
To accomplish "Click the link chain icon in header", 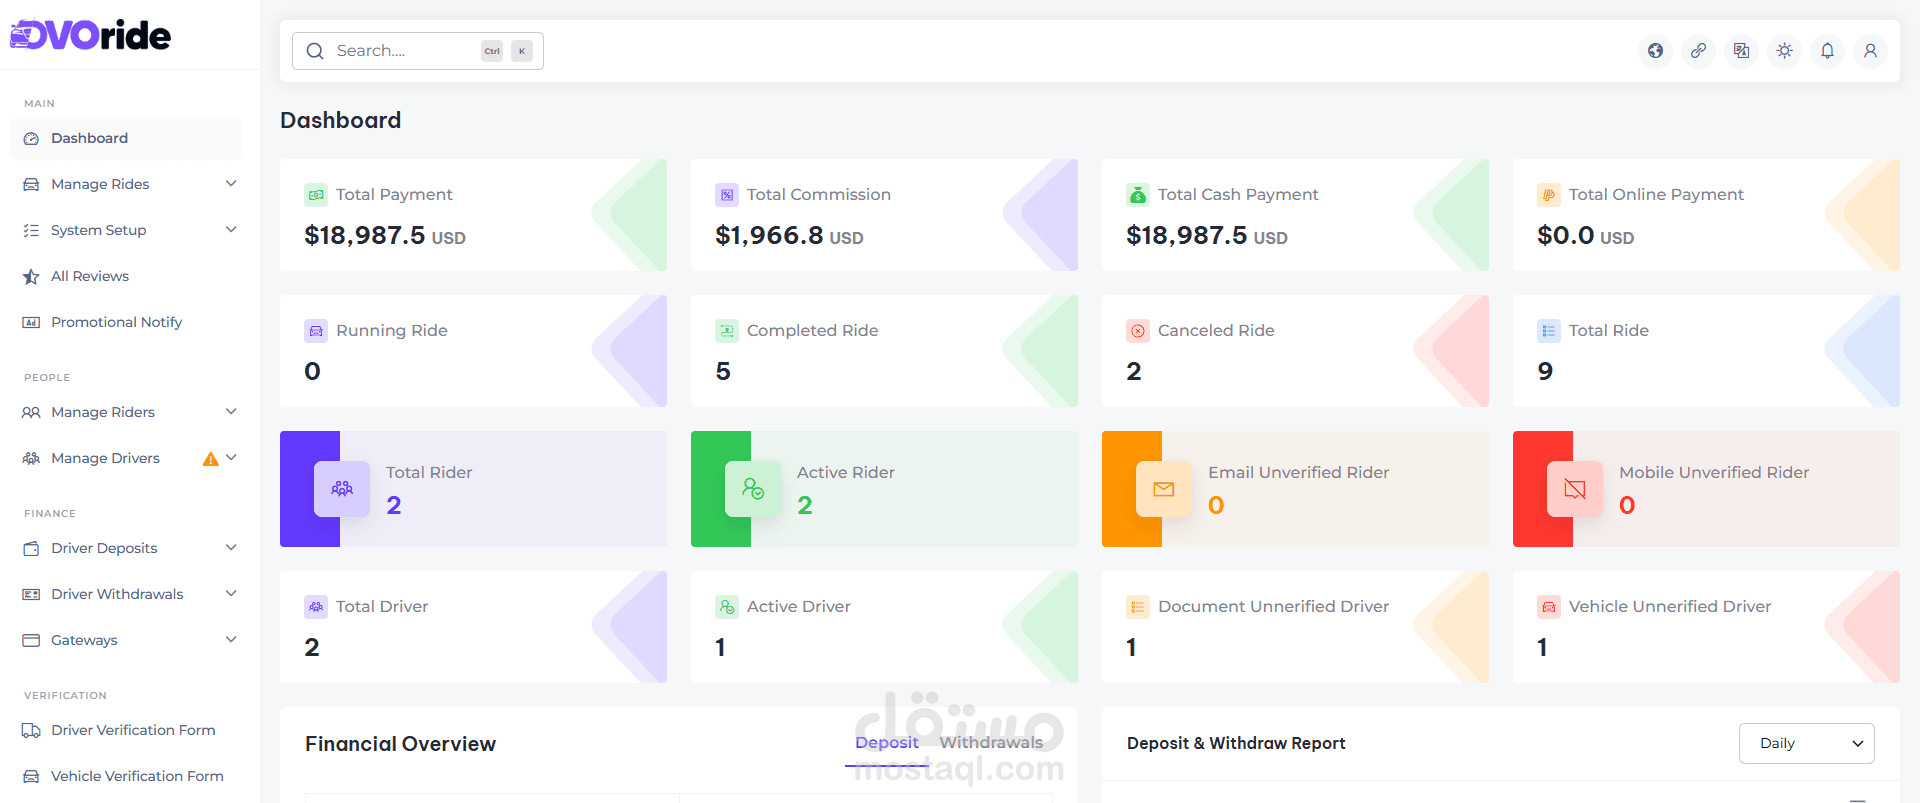I will tap(1699, 51).
